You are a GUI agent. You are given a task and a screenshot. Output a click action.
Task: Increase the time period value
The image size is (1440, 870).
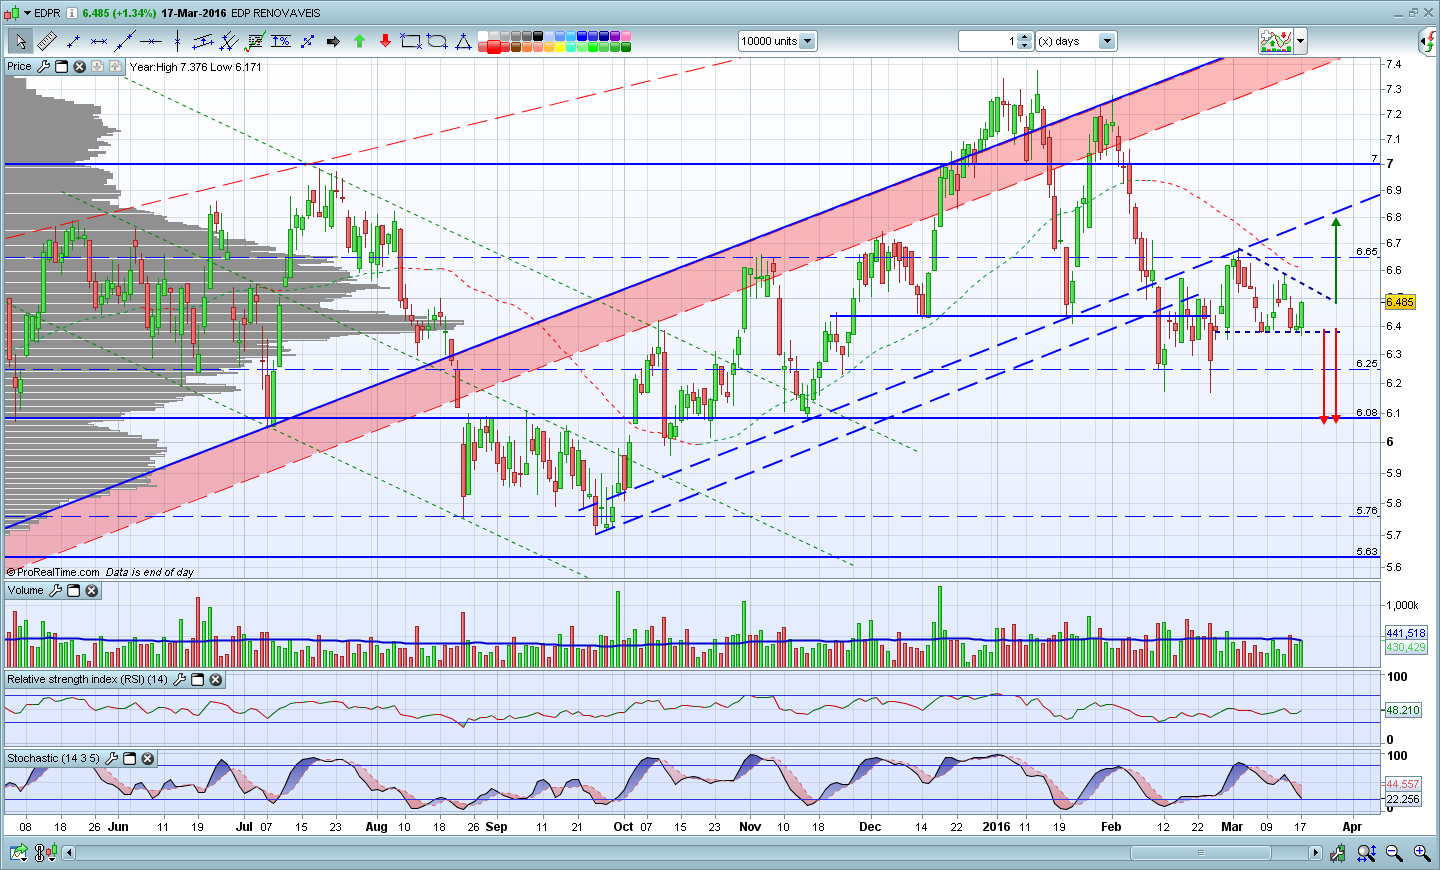[x=1024, y=37]
